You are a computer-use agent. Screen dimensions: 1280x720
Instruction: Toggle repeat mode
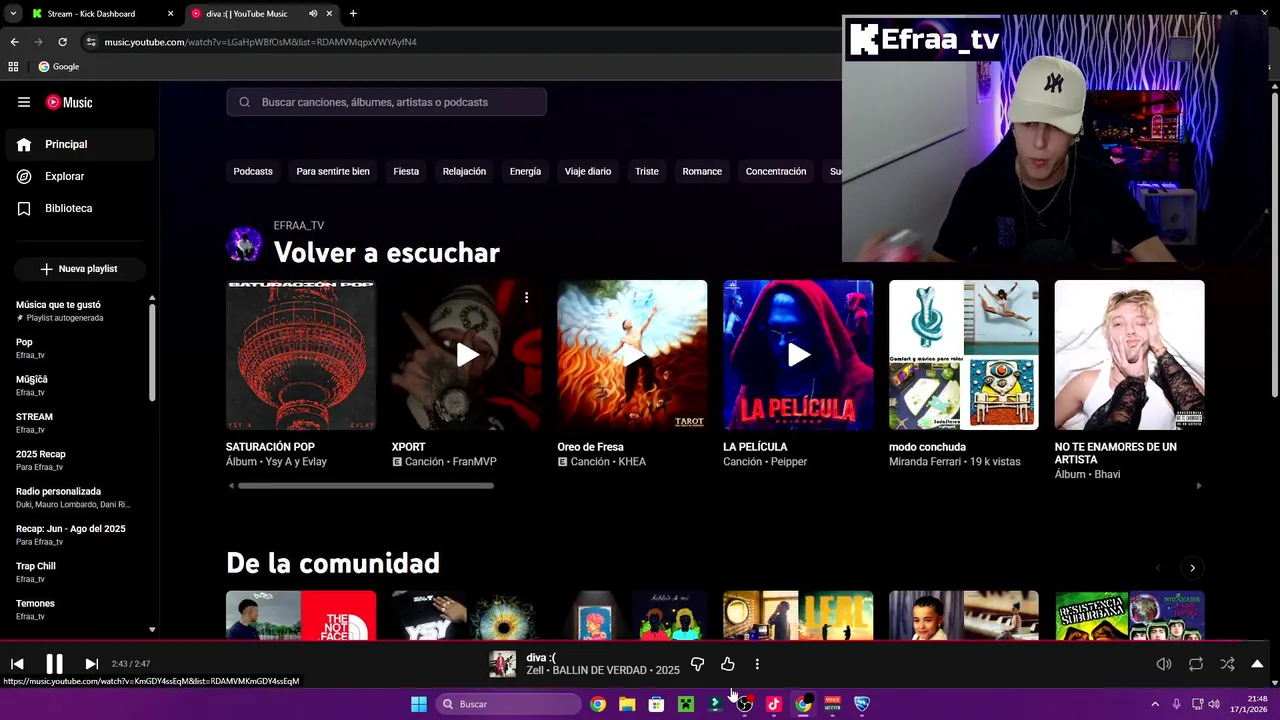pyautogui.click(x=1195, y=664)
